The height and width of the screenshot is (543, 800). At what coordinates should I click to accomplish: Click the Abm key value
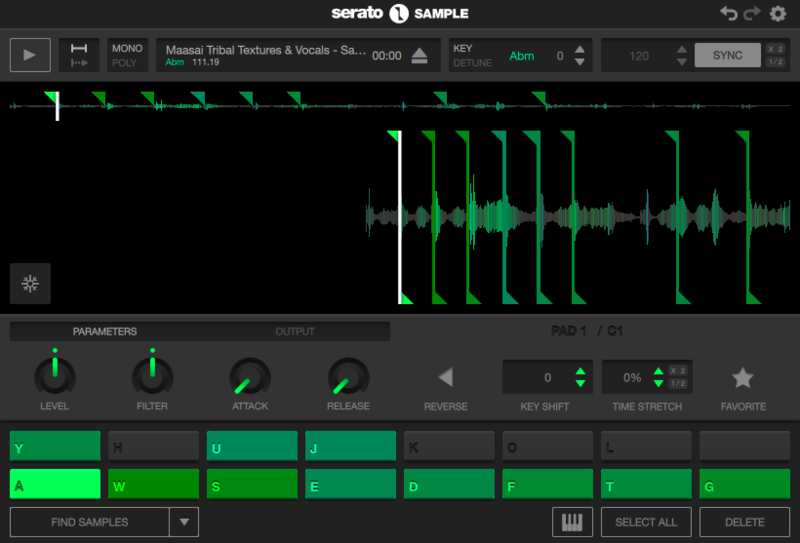(x=521, y=56)
